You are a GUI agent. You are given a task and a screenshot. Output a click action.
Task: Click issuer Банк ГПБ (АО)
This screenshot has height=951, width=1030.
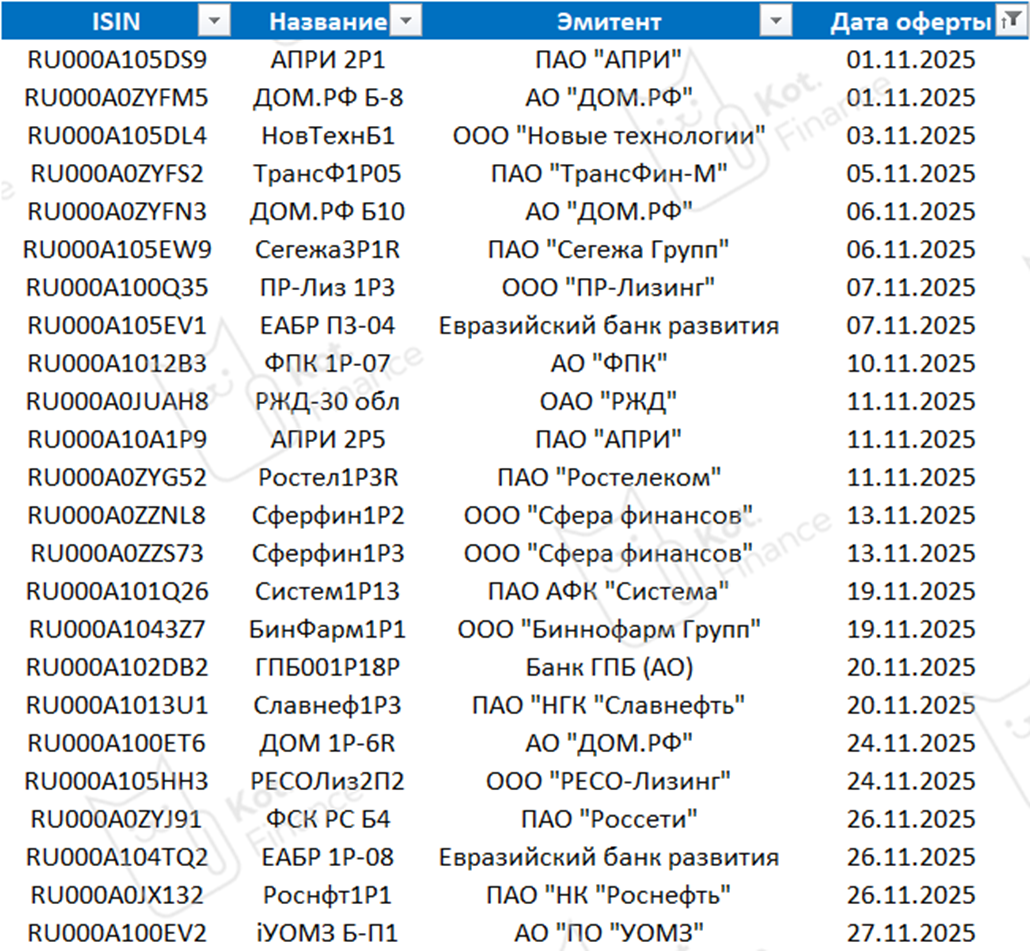pos(608,667)
